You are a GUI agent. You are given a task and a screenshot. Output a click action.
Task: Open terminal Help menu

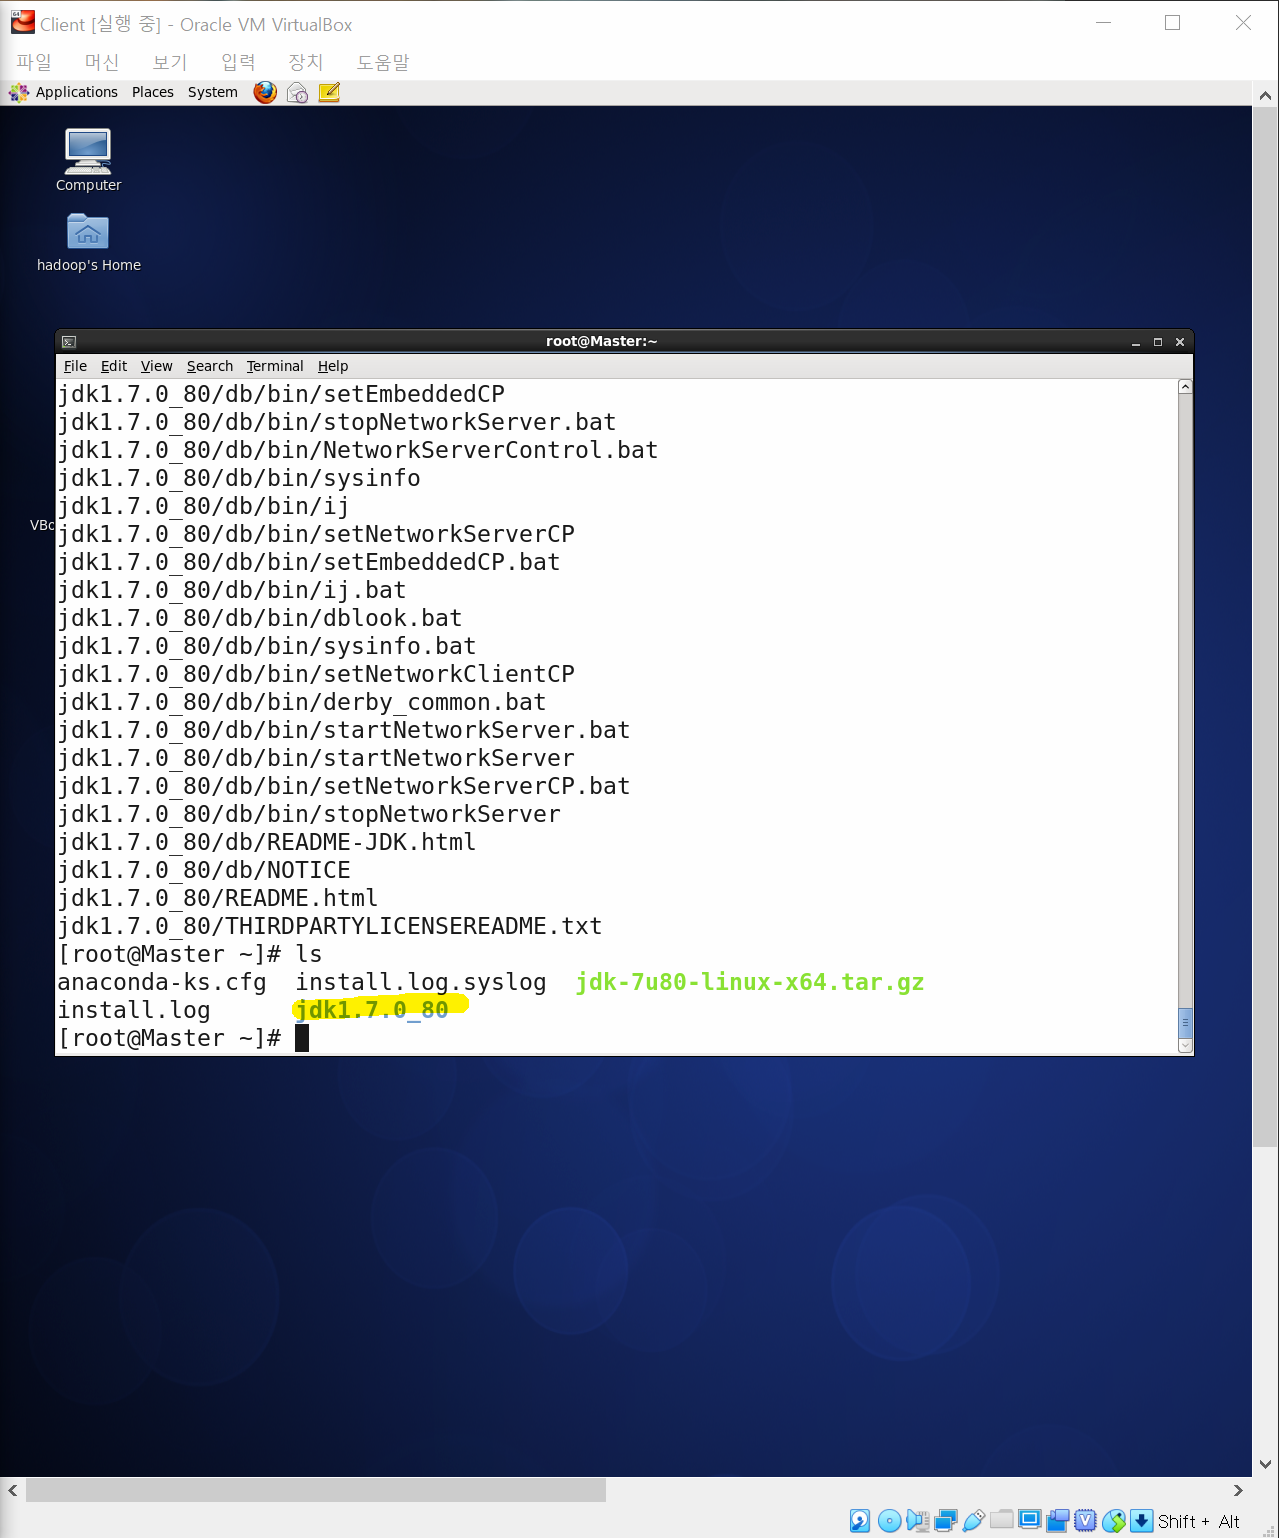click(x=333, y=366)
